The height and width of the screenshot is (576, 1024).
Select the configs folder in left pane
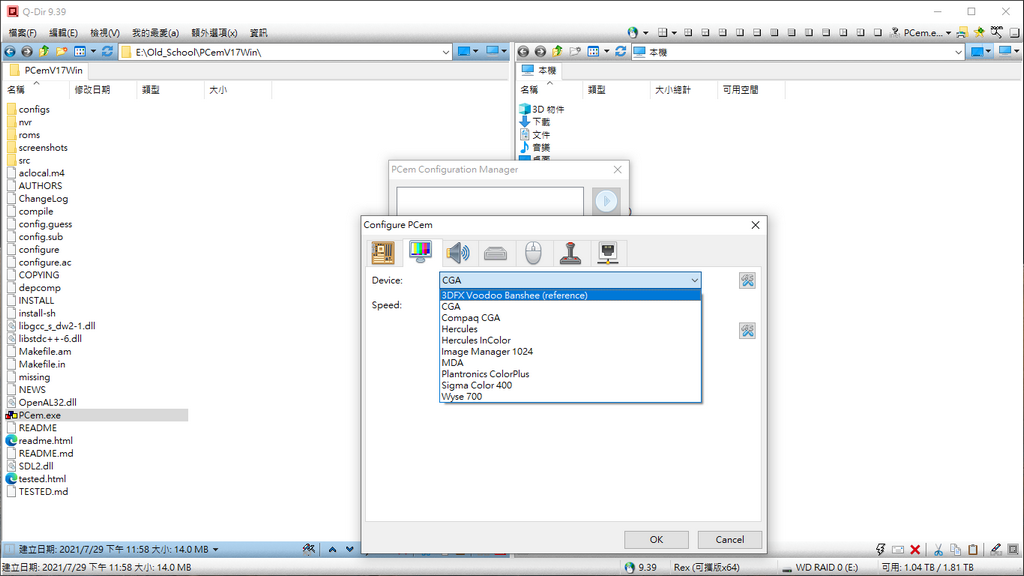[x=34, y=110]
